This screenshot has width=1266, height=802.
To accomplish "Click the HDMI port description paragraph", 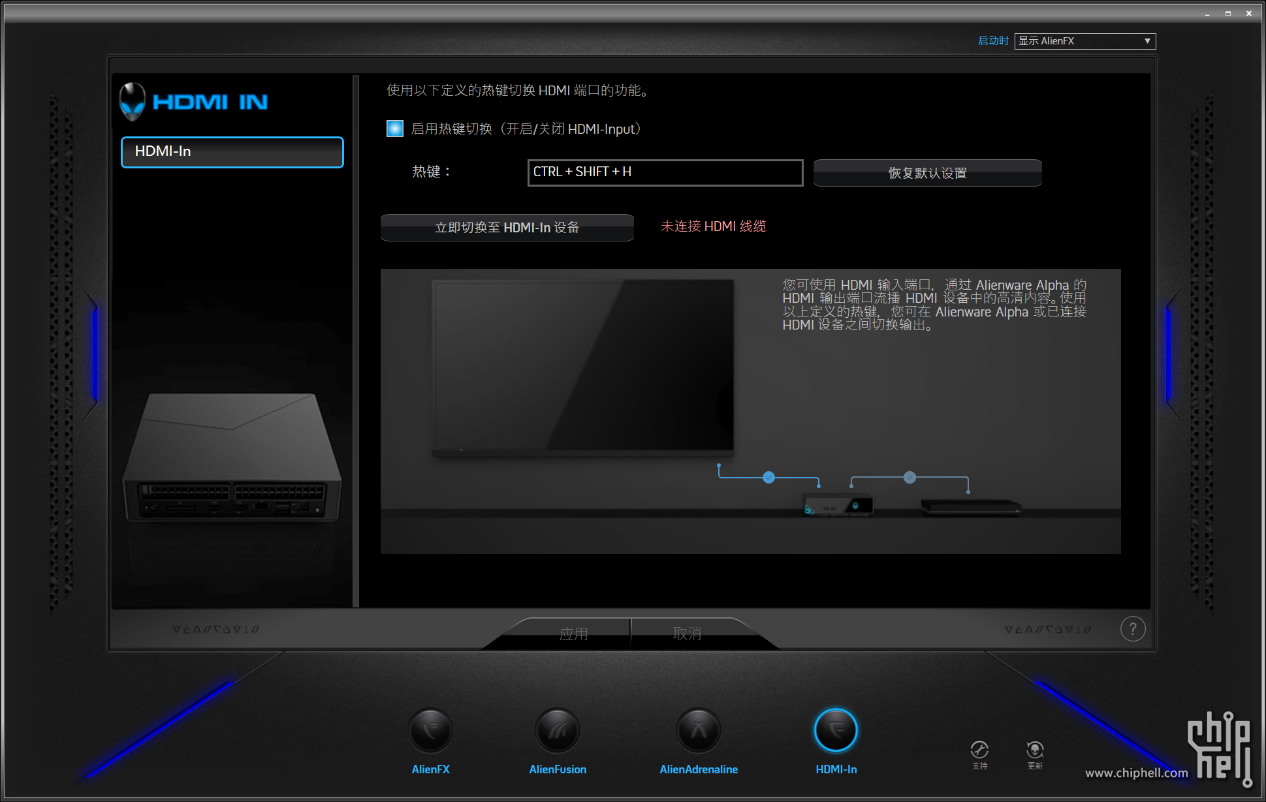I will tap(934, 305).
